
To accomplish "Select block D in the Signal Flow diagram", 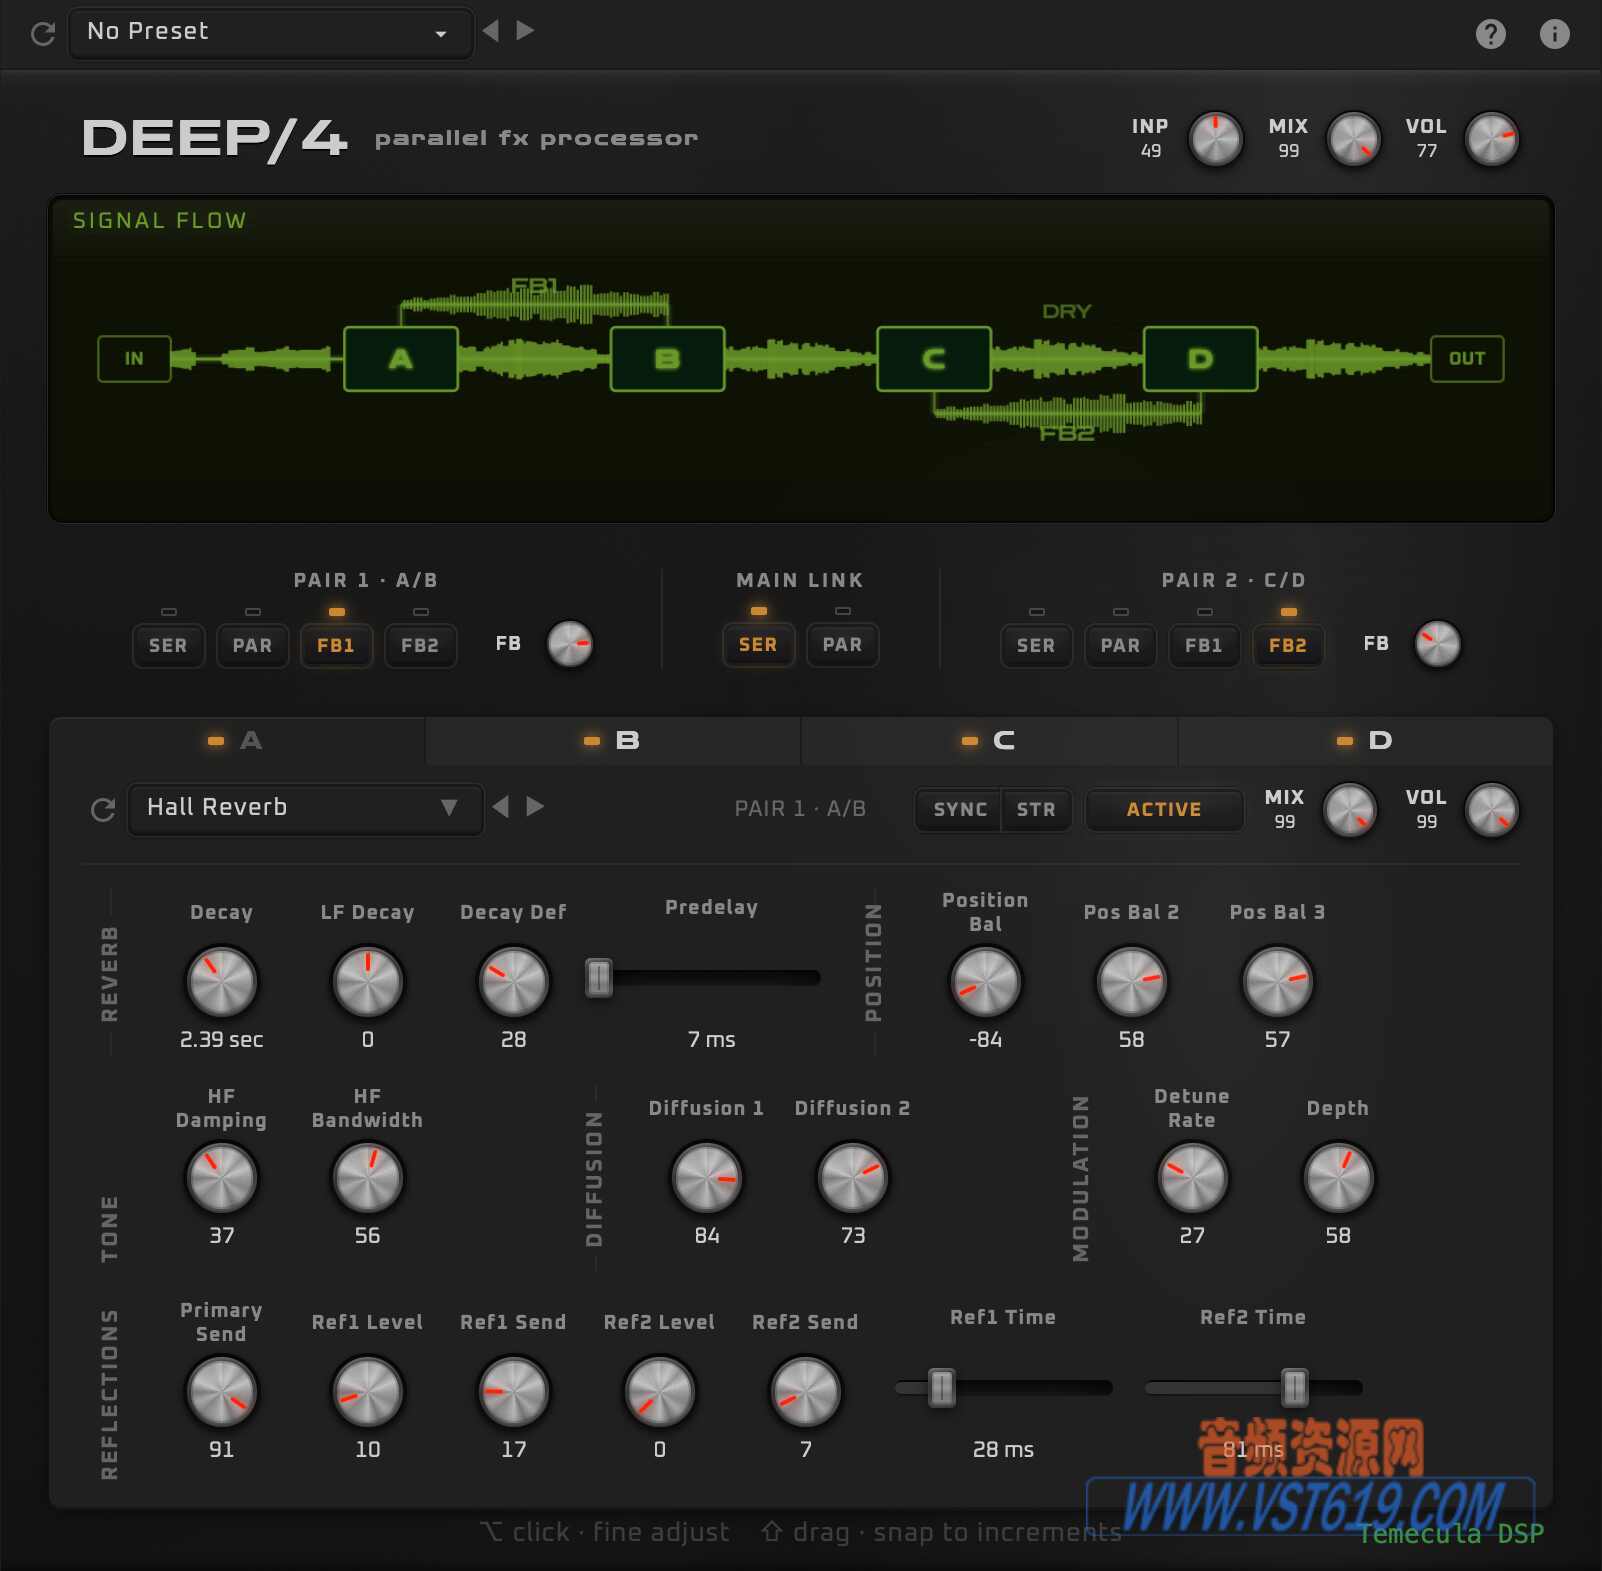I will coord(1200,357).
